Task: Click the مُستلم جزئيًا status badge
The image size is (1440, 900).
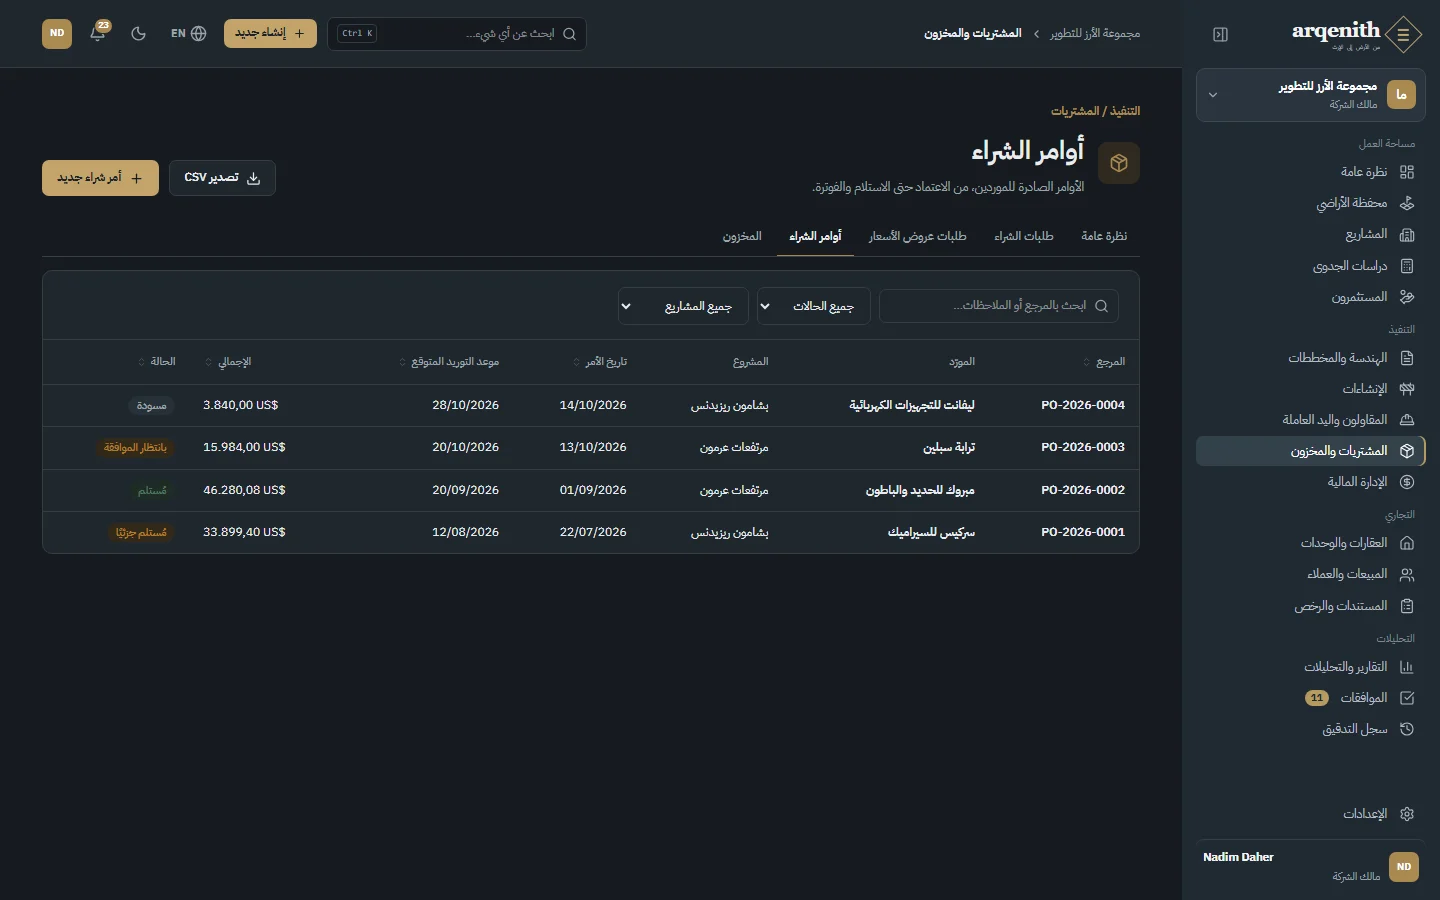Action: tap(141, 532)
